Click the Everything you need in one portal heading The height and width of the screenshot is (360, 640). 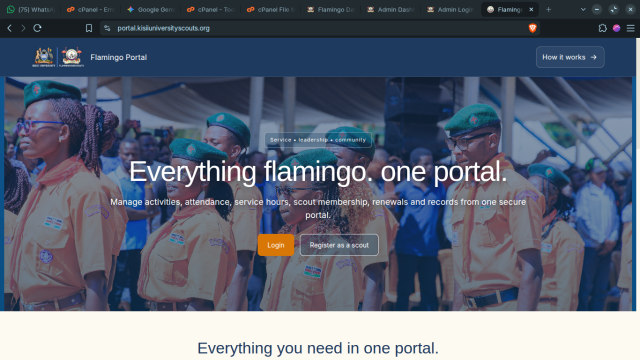pyautogui.click(x=318, y=348)
